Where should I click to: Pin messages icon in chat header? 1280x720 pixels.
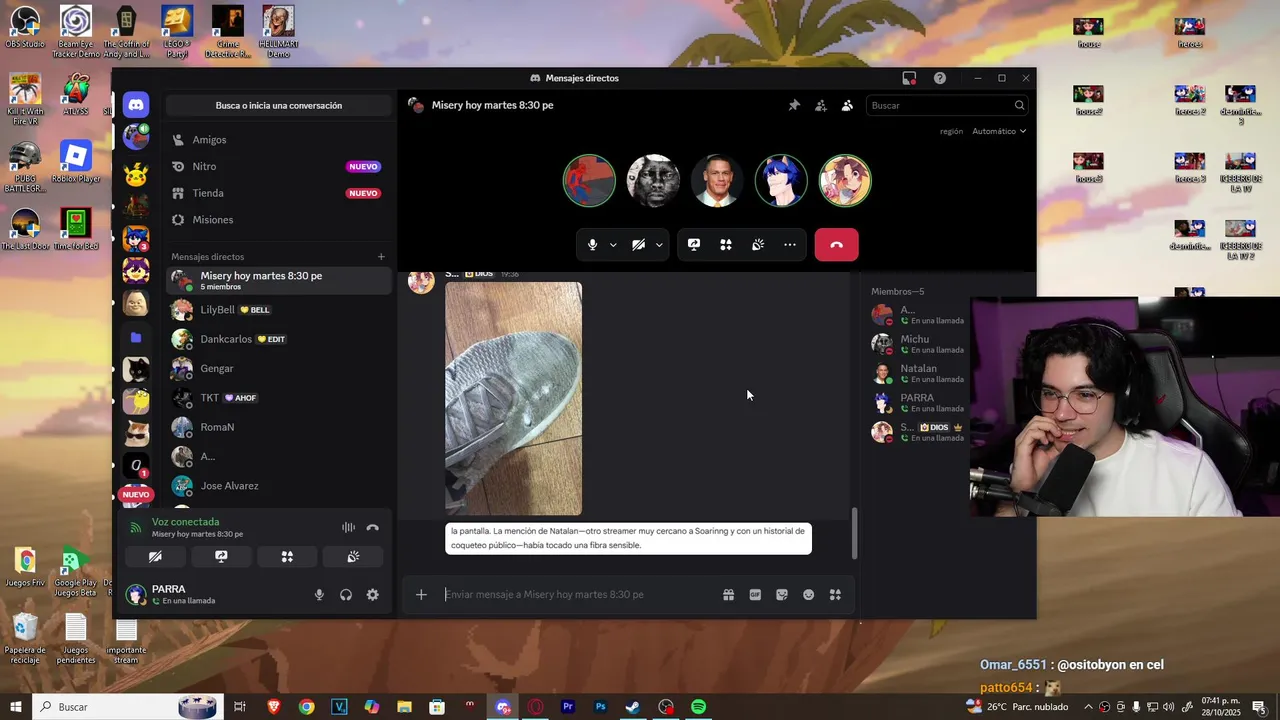click(x=794, y=105)
